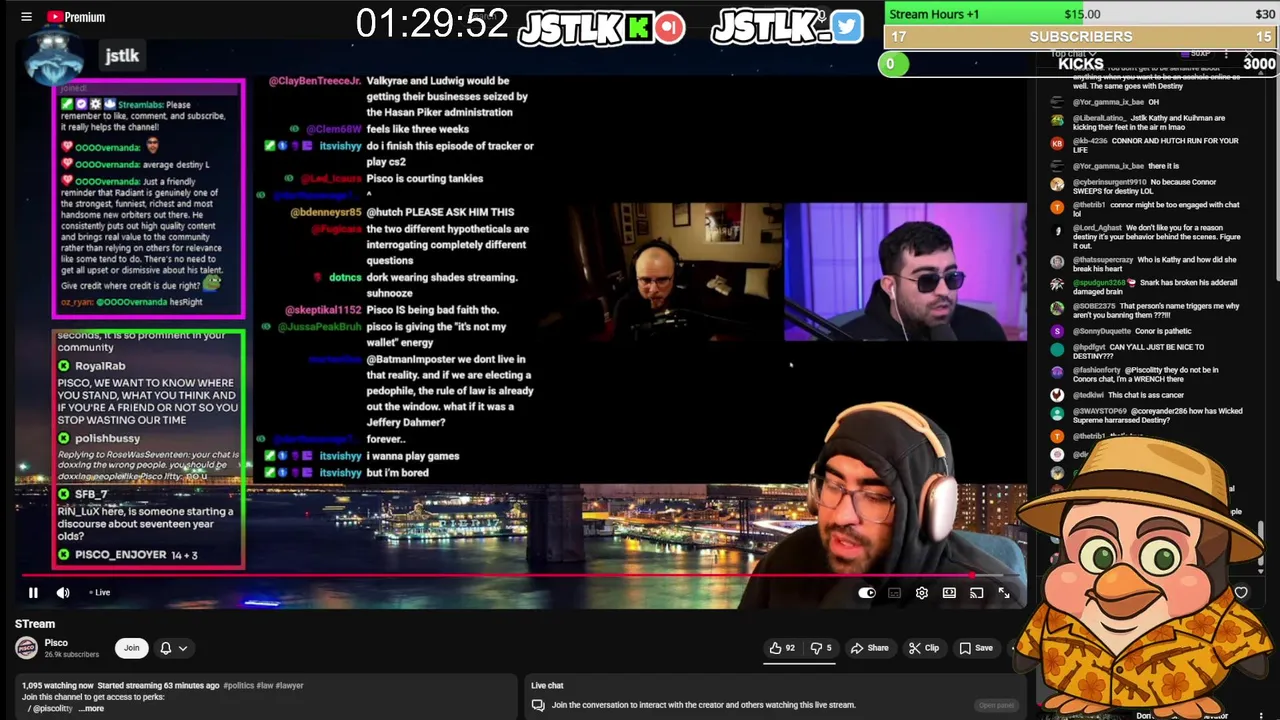
Task: Toggle the notification bell for Pisco
Action: 166,648
